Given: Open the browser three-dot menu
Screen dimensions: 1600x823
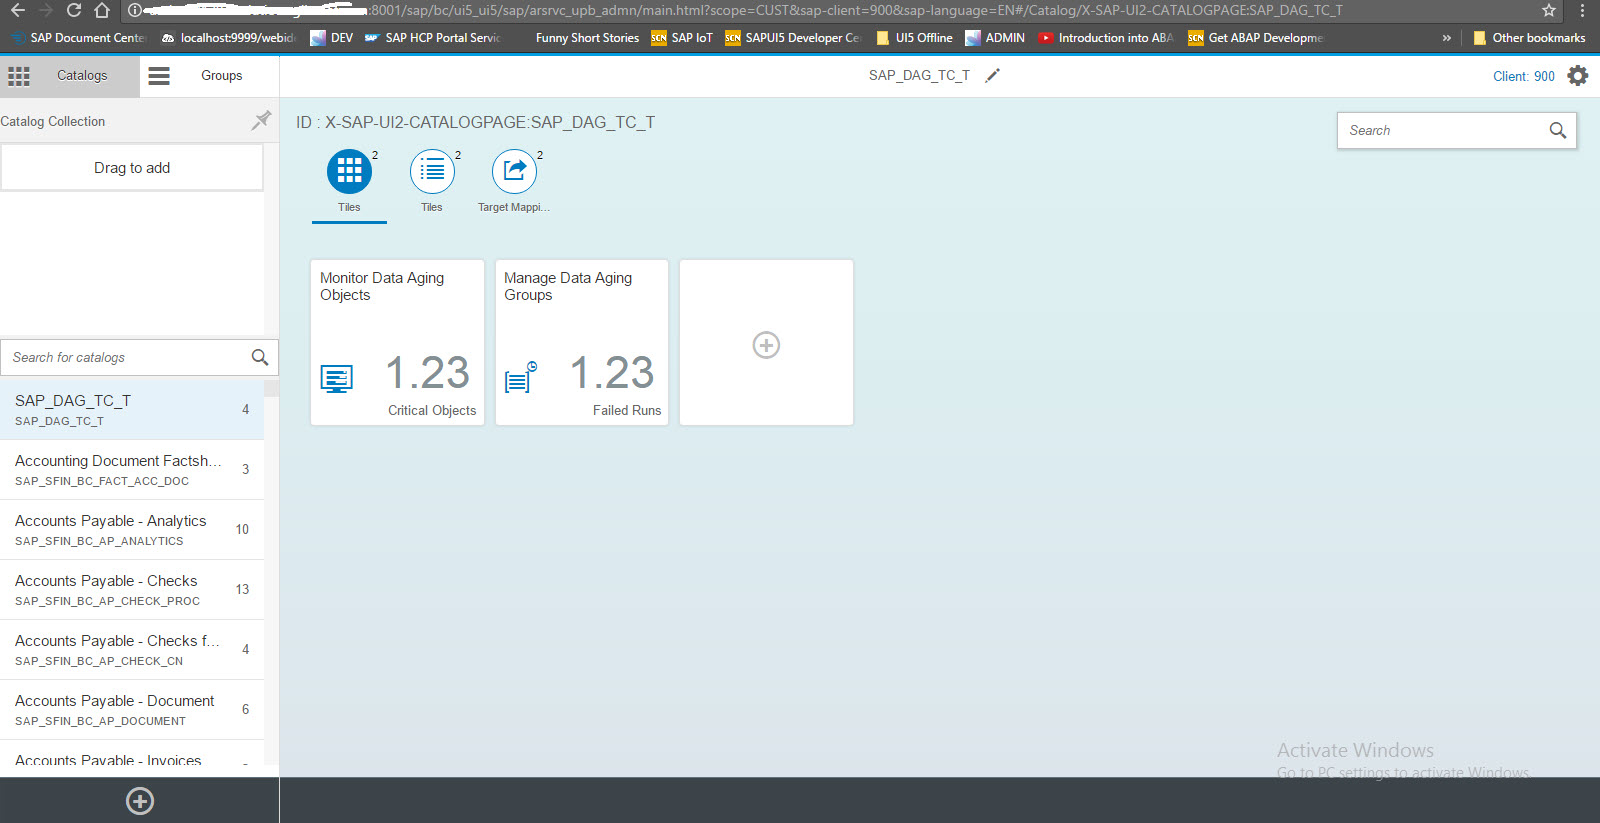Looking at the screenshot, I should [1582, 10].
